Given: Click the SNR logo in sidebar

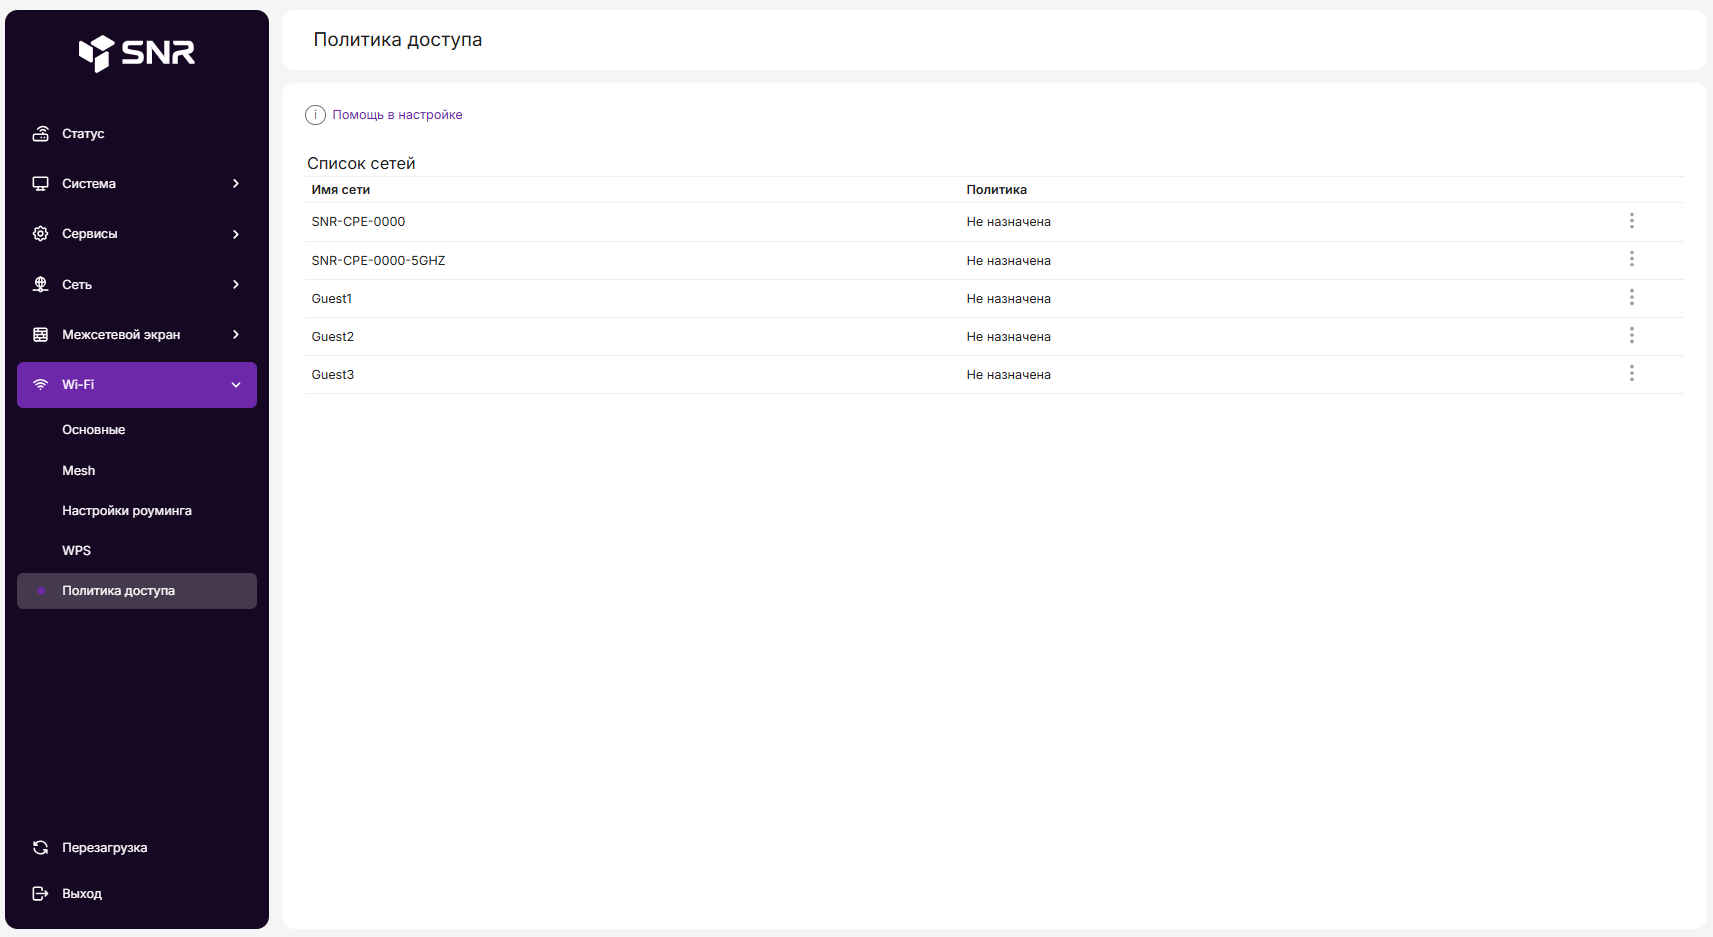Looking at the screenshot, I should point(137,53).
